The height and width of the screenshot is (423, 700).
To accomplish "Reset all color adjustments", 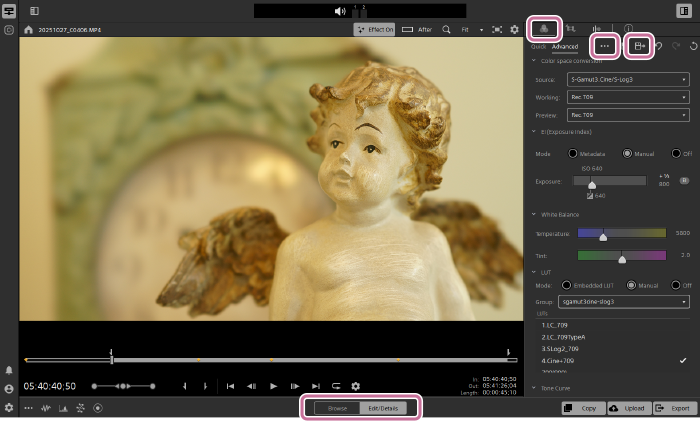I will (x=693, y=46).
